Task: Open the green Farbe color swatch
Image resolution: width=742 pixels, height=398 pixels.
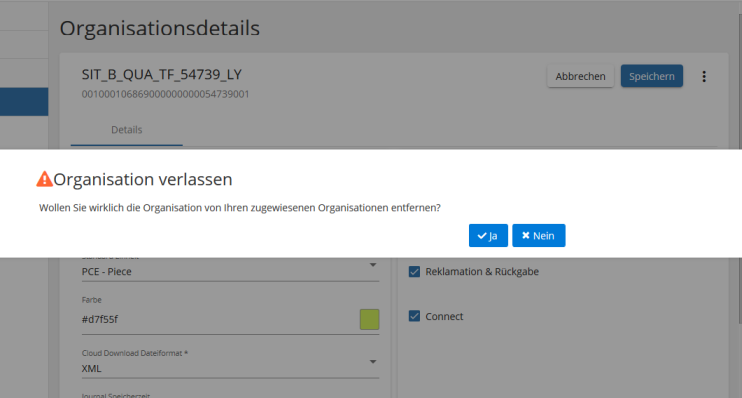Action: coord(370,319)
